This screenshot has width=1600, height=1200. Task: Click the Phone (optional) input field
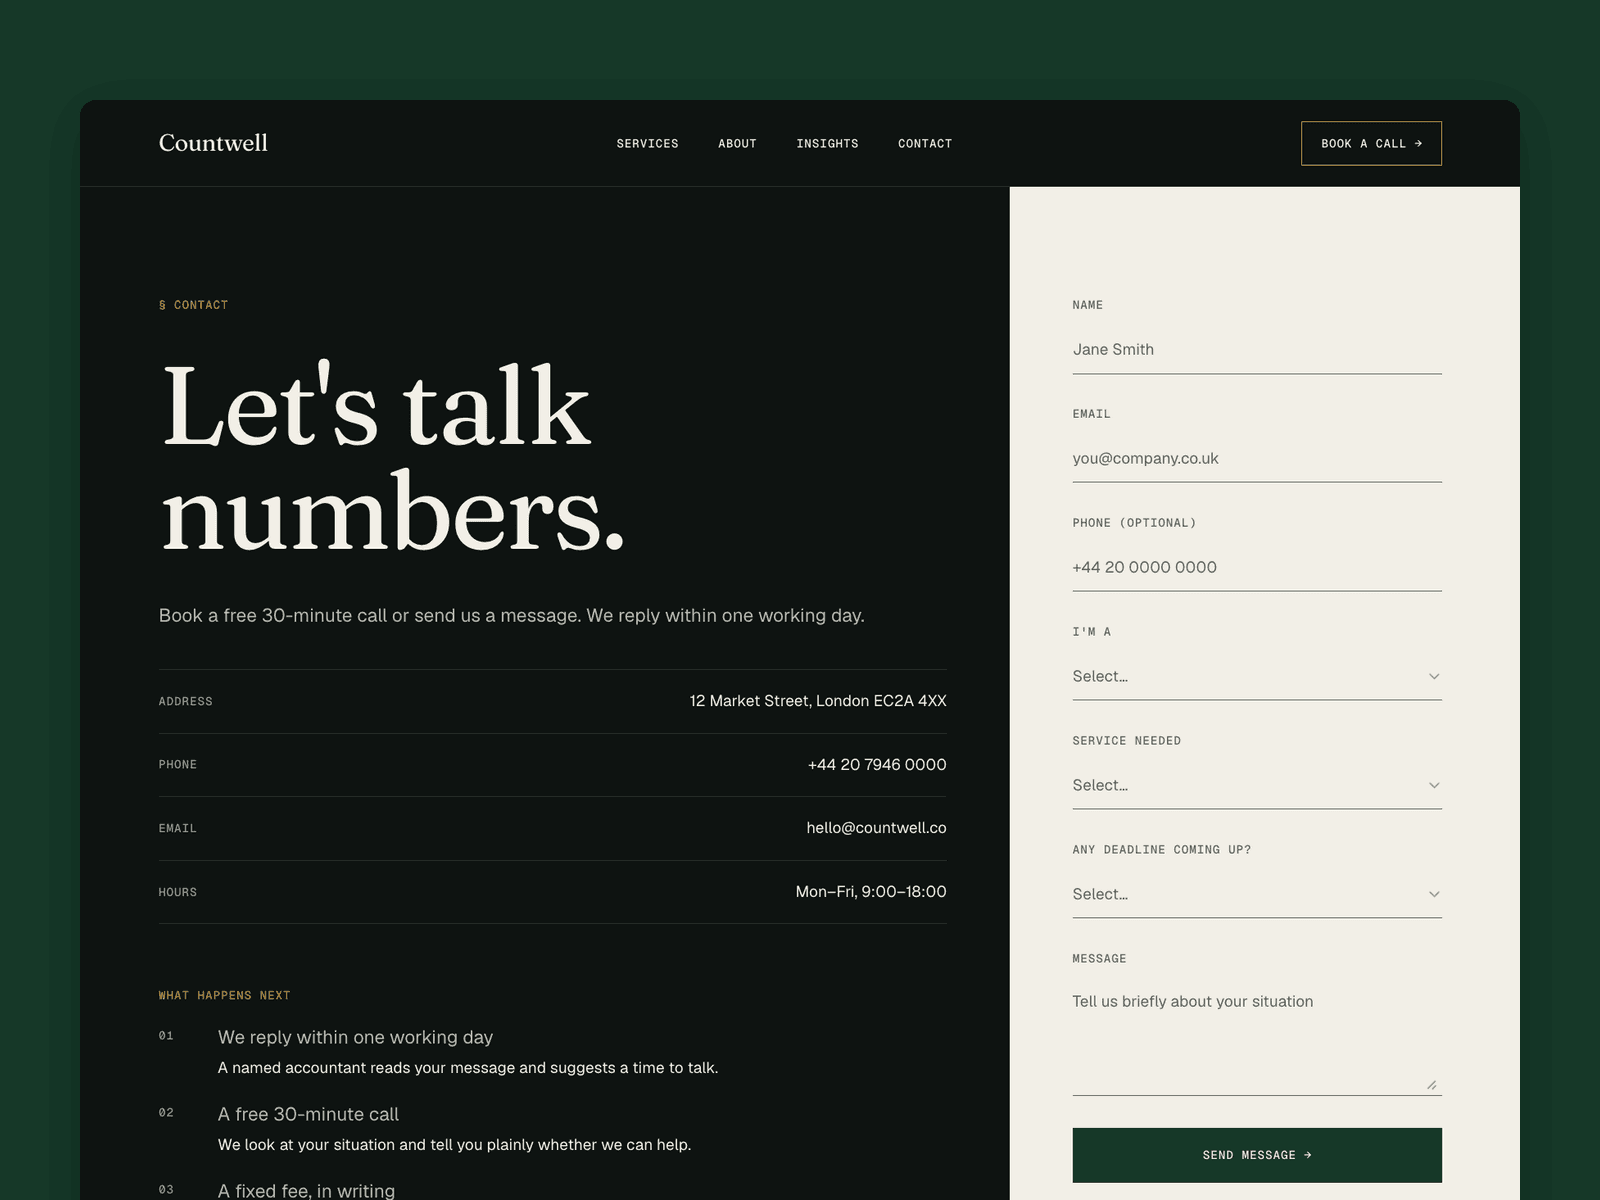pyautogui.click(x=1257, y=568)
